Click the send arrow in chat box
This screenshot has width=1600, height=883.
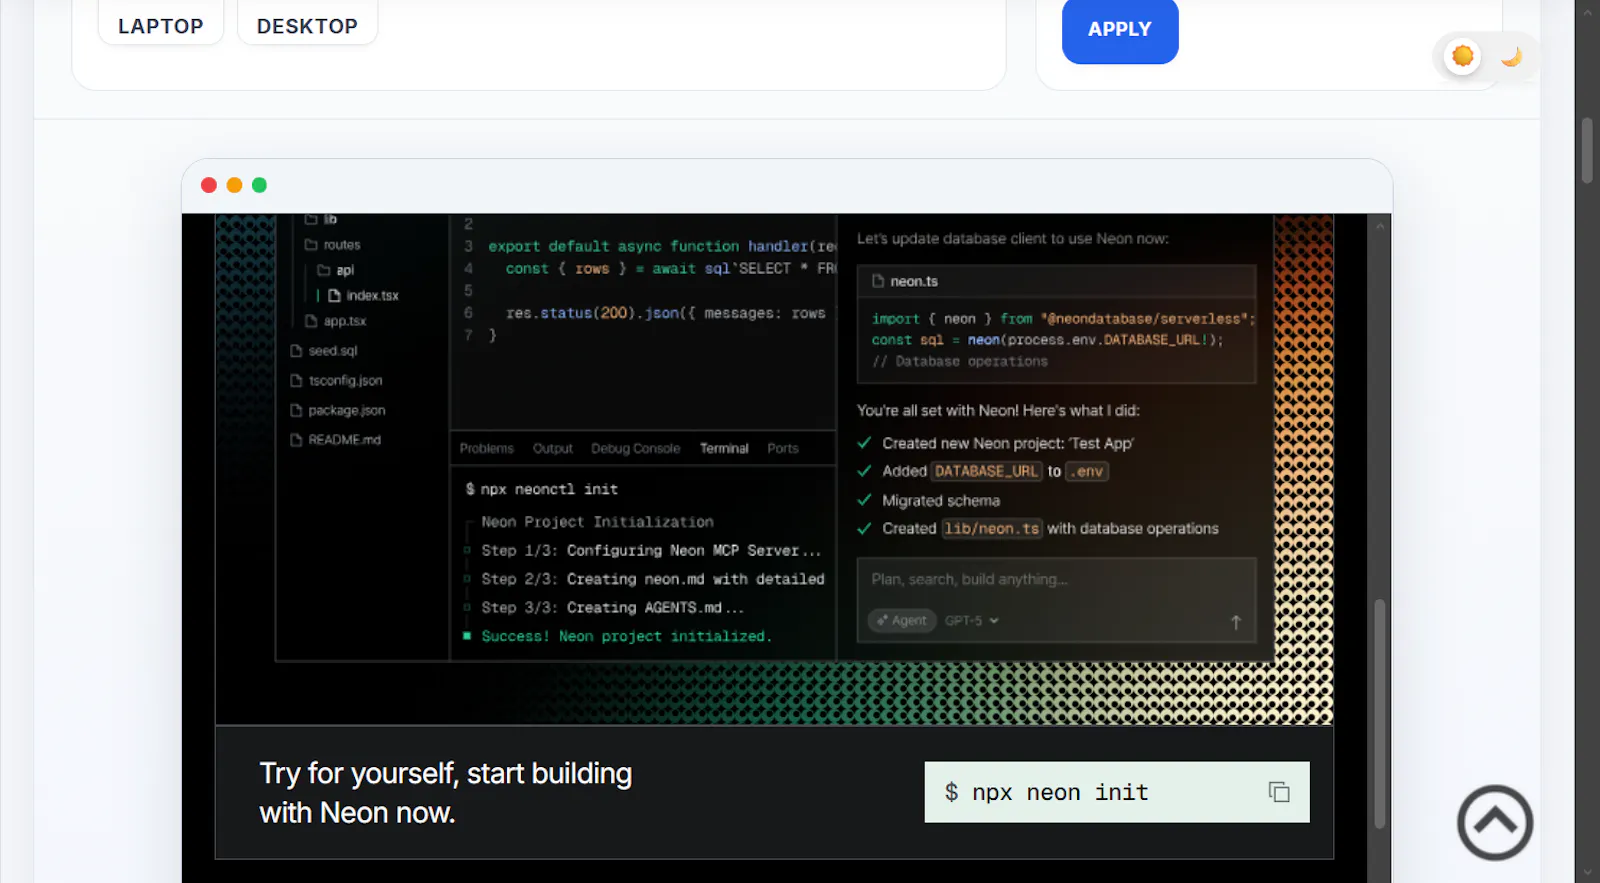coord(1236,622)
